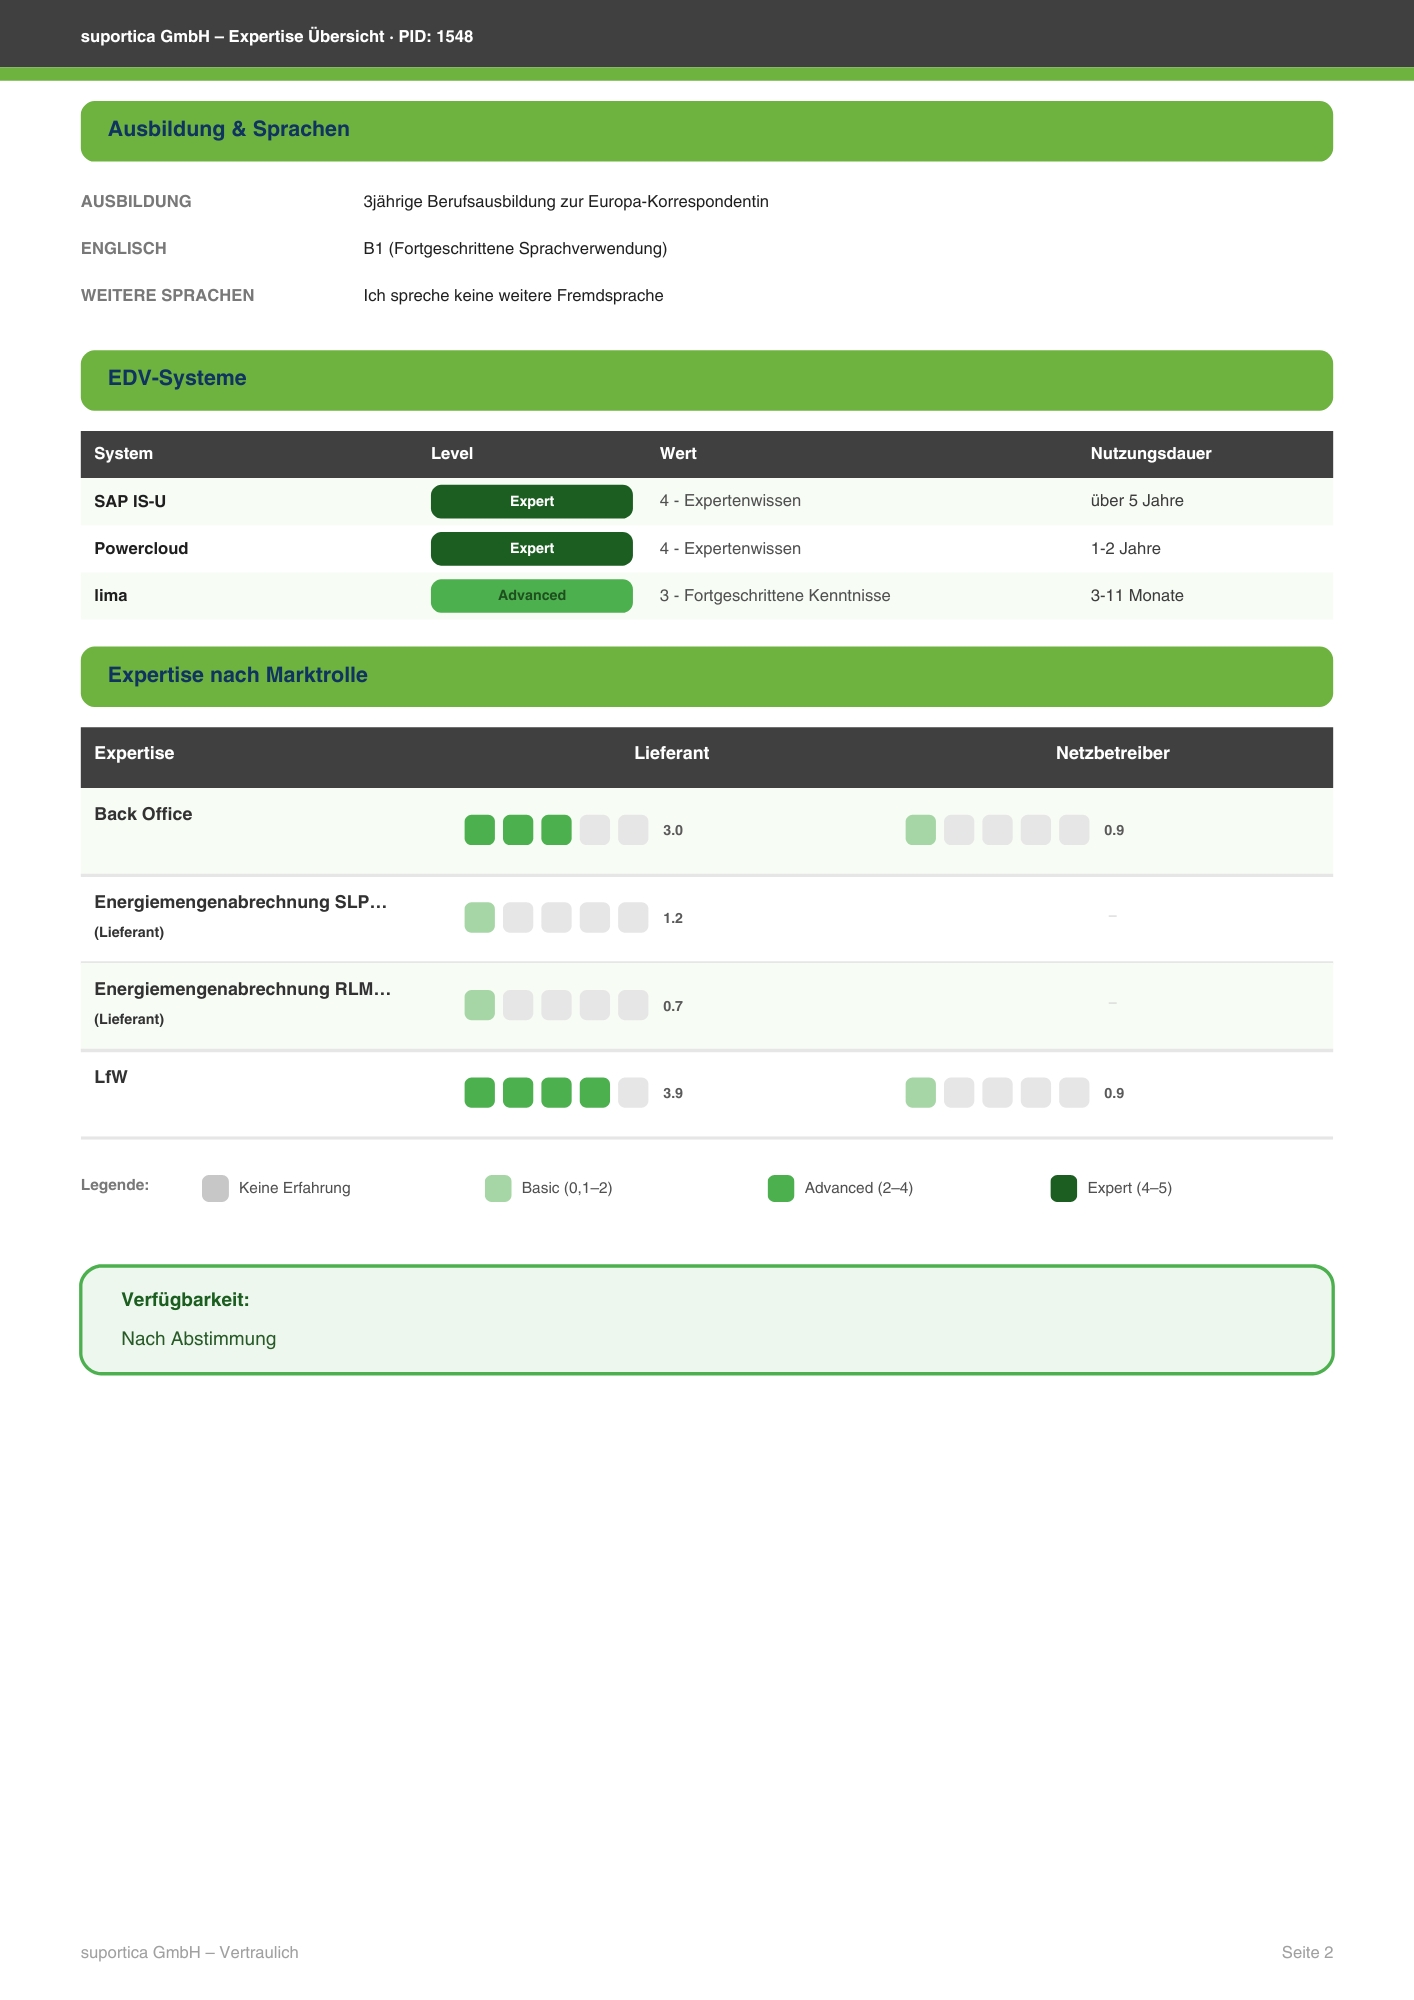1414x2000 pixels.
Task: Click the Lieferant score 0.7
Action: click(673, 1006)
